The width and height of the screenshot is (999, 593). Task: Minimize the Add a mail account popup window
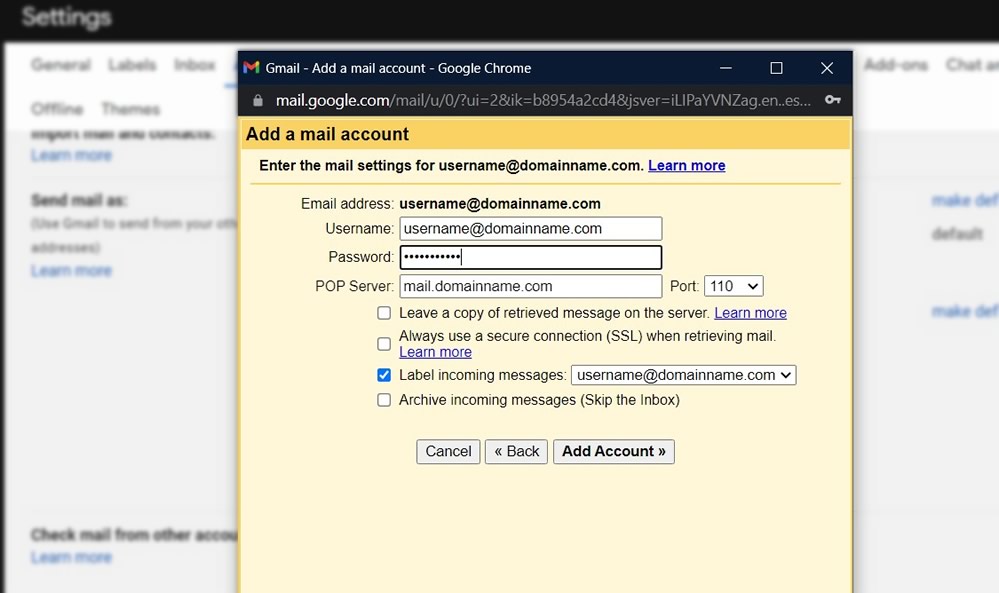[x=726, y=68]
